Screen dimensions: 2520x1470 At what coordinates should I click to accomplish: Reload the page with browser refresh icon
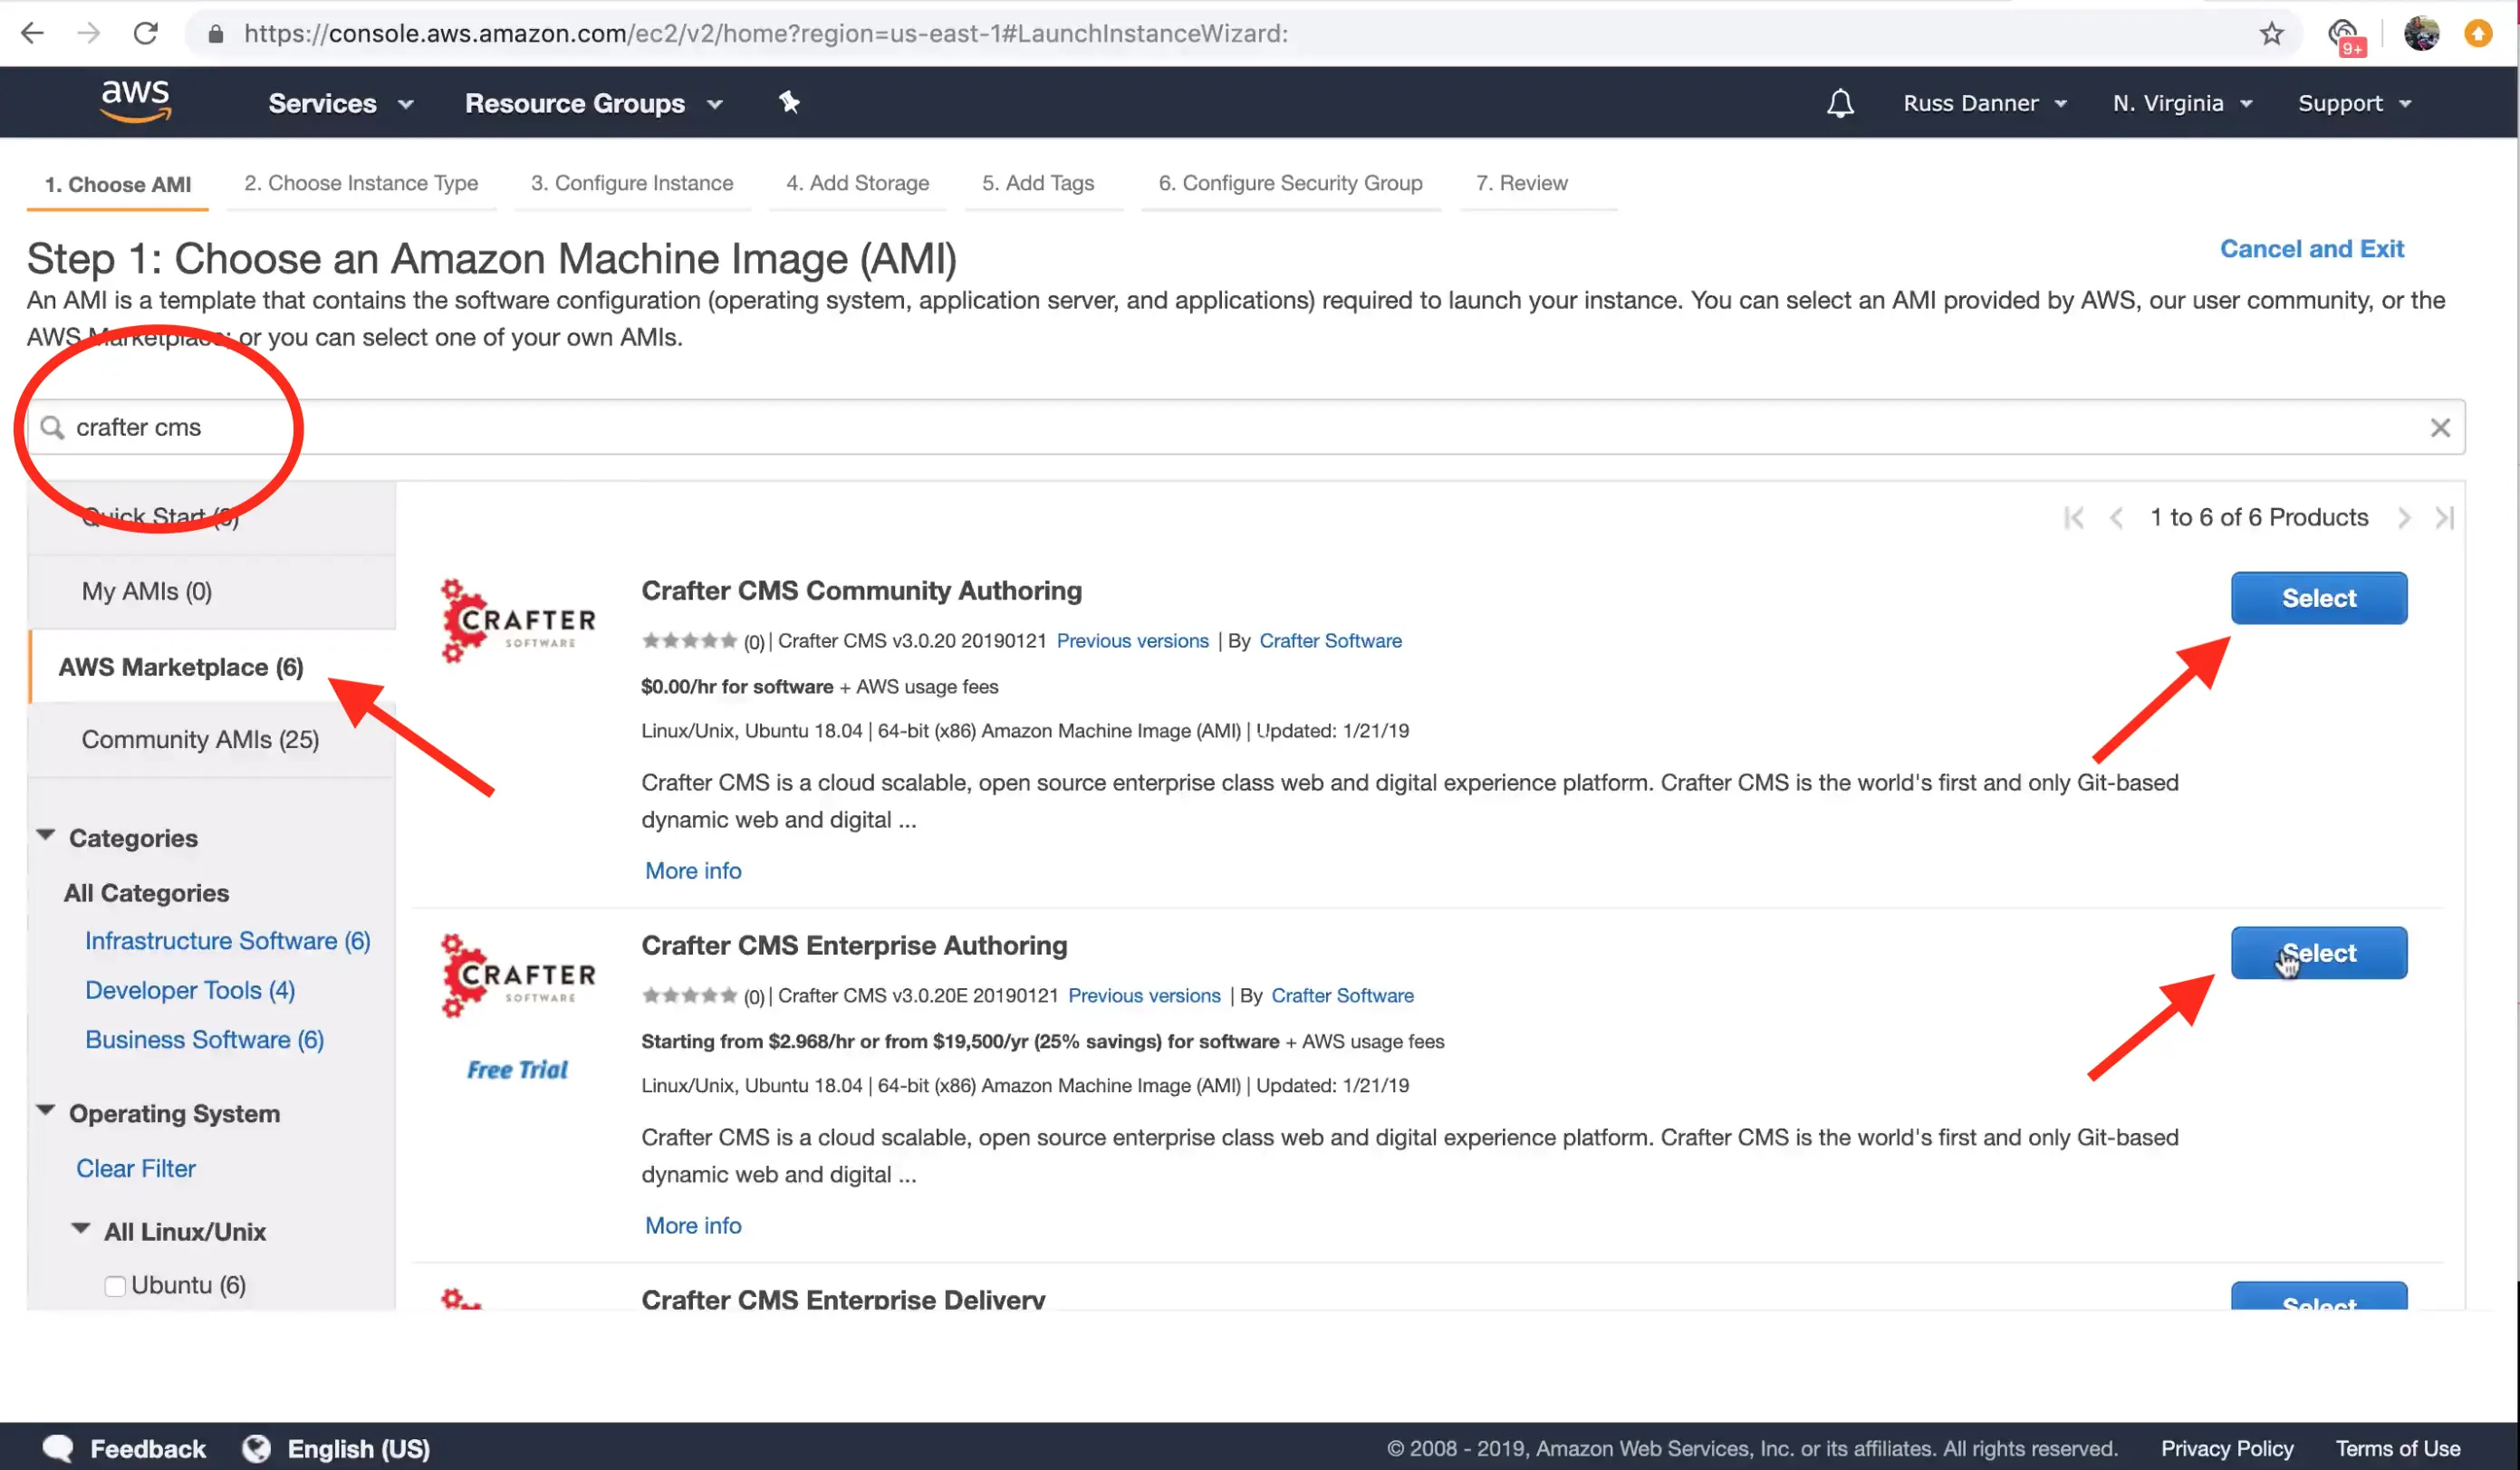[146, 33]
